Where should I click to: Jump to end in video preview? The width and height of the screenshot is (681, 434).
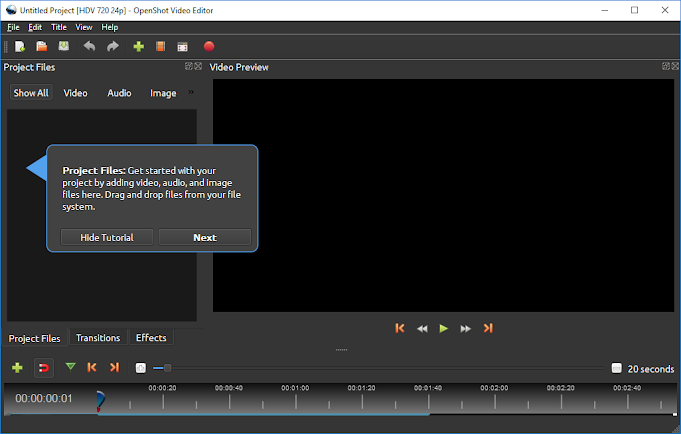tap(488, 328)
